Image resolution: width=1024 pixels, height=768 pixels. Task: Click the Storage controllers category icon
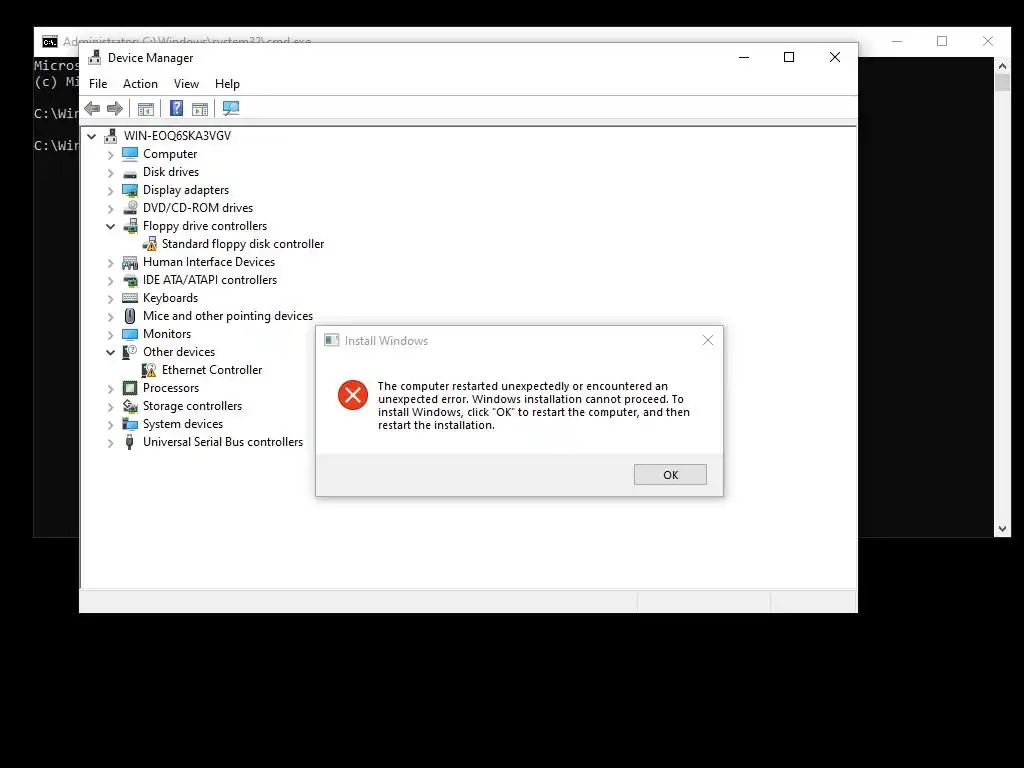[x=130, y=406]
